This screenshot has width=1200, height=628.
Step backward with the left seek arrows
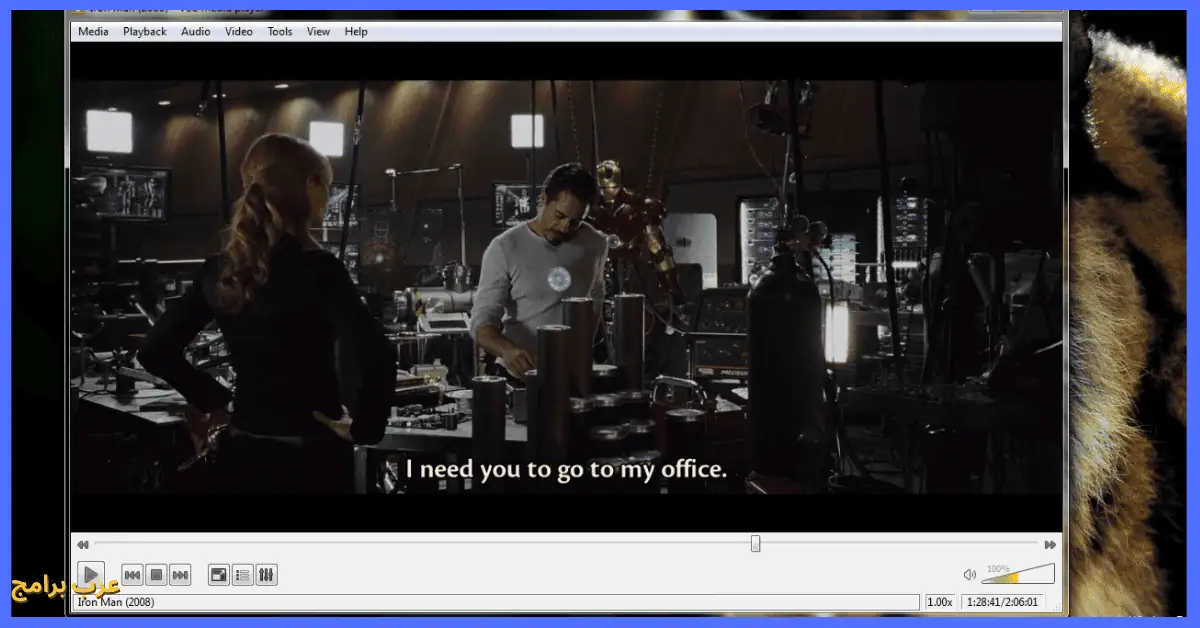click(83, 545)
